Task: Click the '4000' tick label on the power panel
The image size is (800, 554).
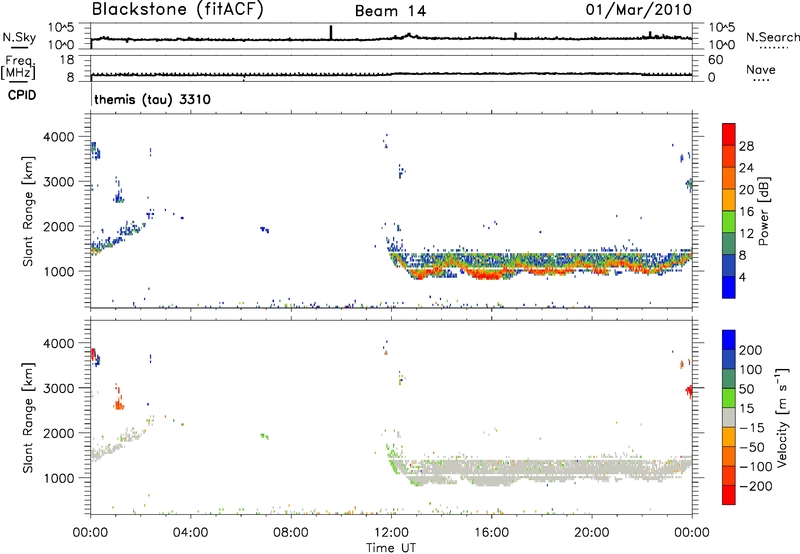Action: pos(59,137)
